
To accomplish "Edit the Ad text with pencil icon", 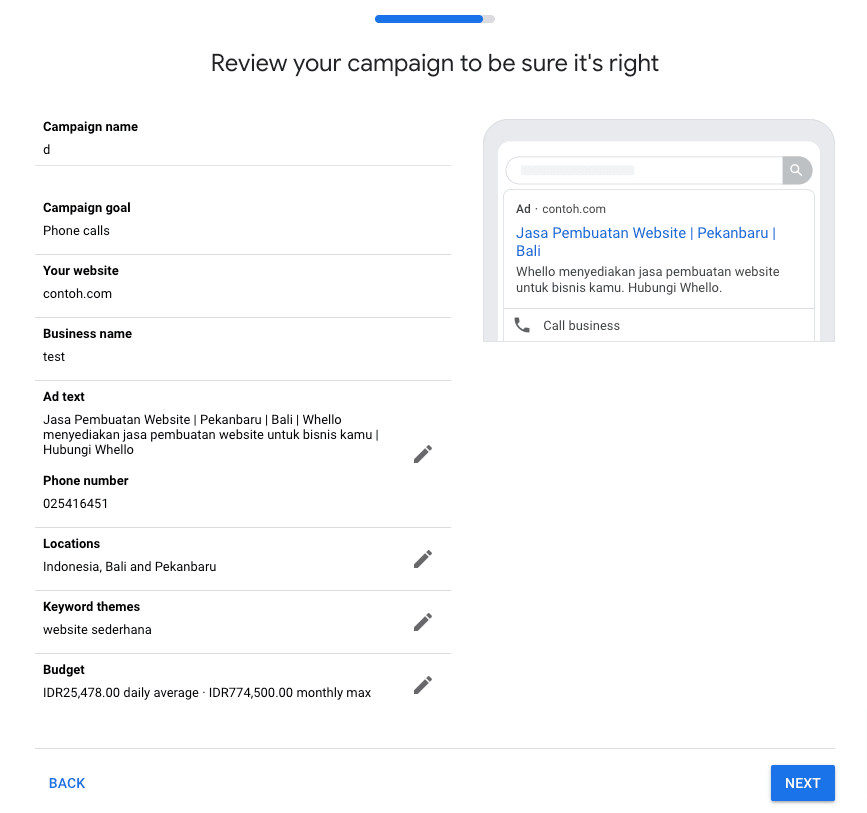I will click(x=423, y=455).
